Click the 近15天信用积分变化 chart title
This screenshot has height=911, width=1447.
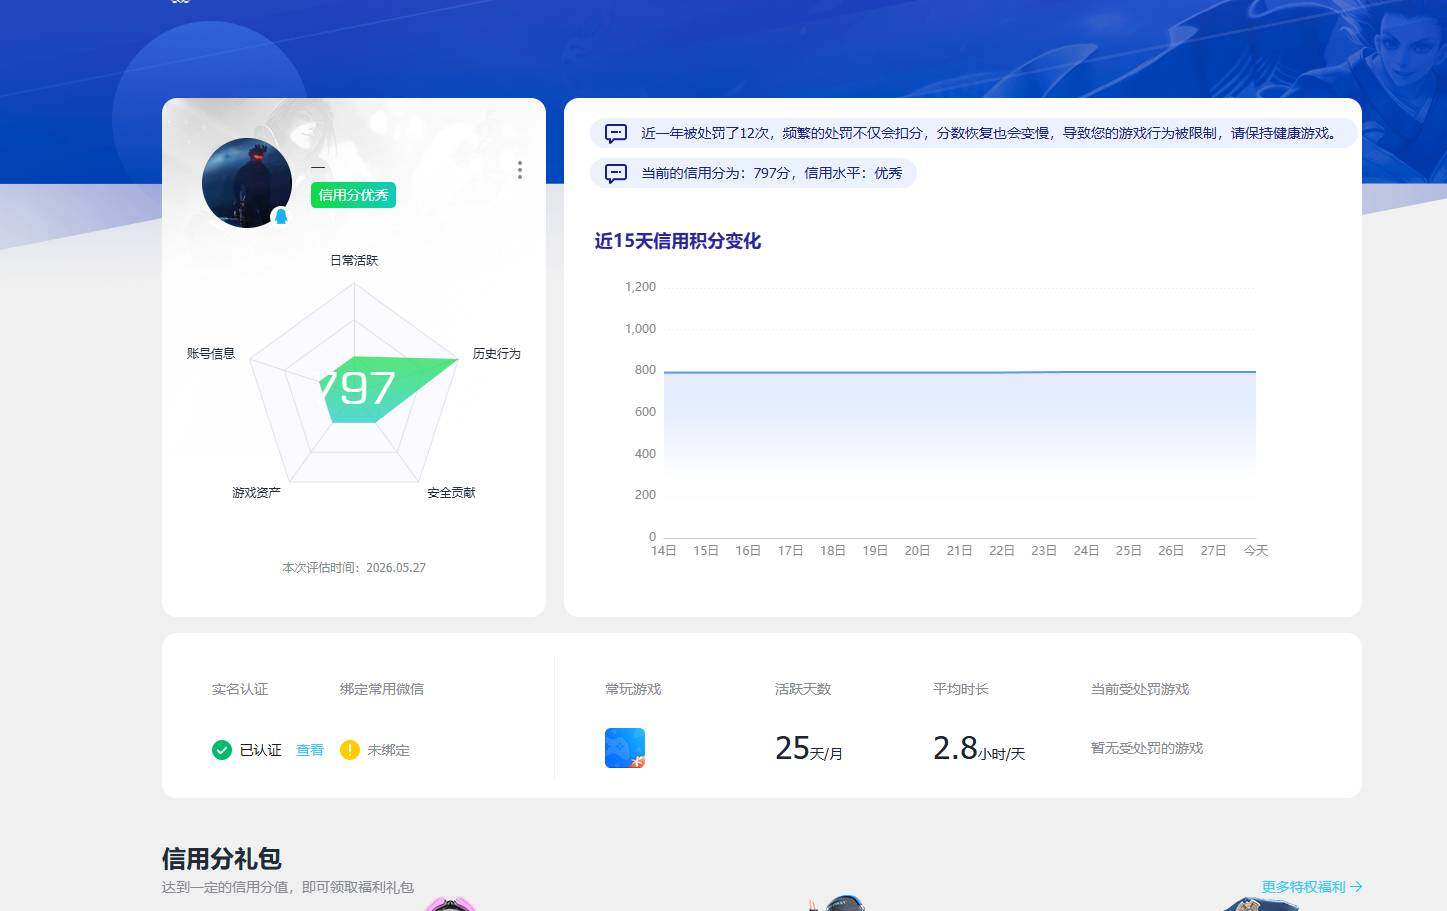(x=677, y=241)
